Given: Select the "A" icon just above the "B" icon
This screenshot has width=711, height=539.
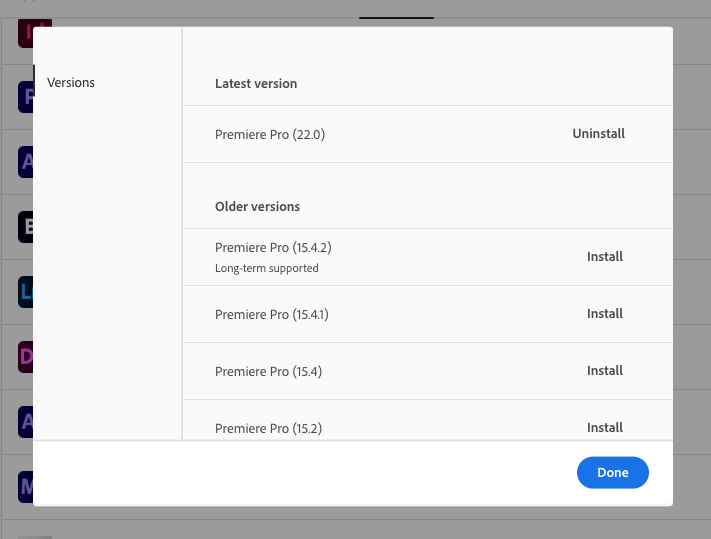Looking at the screenshot, I should click(x=26, y=161).
